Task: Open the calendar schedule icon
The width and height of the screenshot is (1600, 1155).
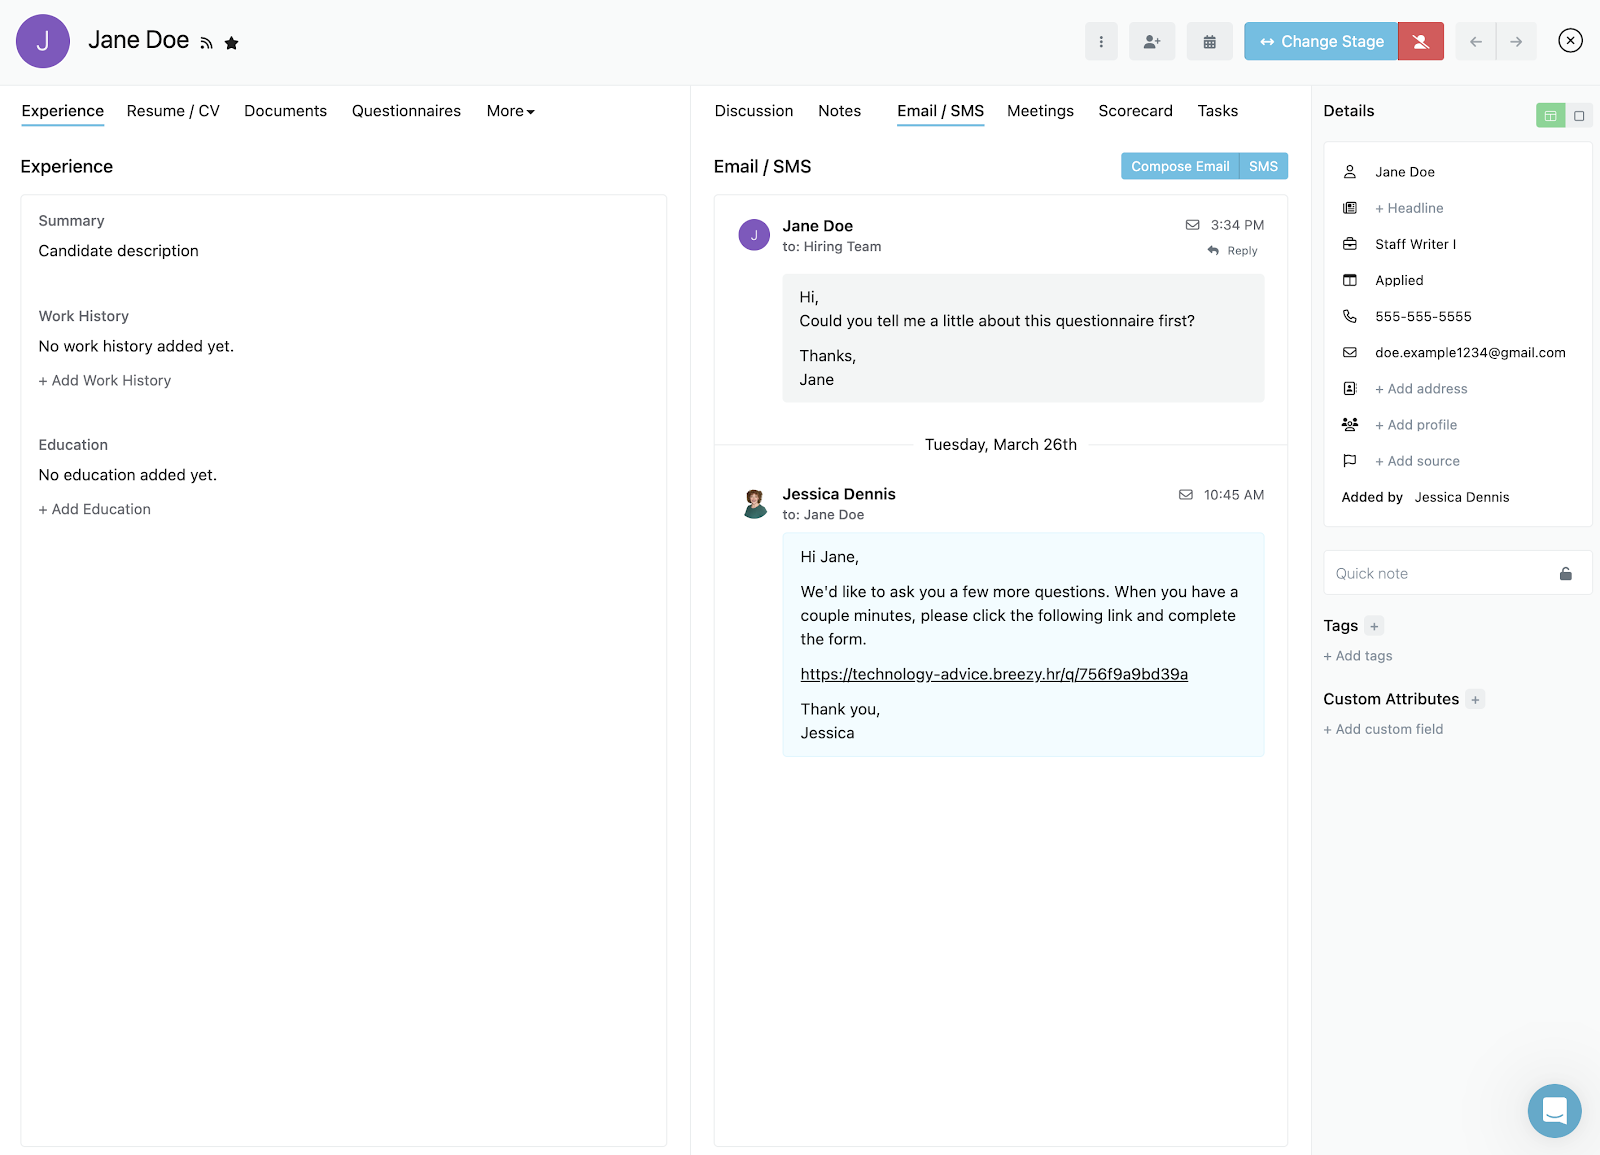Action: tap(1210, 41)
